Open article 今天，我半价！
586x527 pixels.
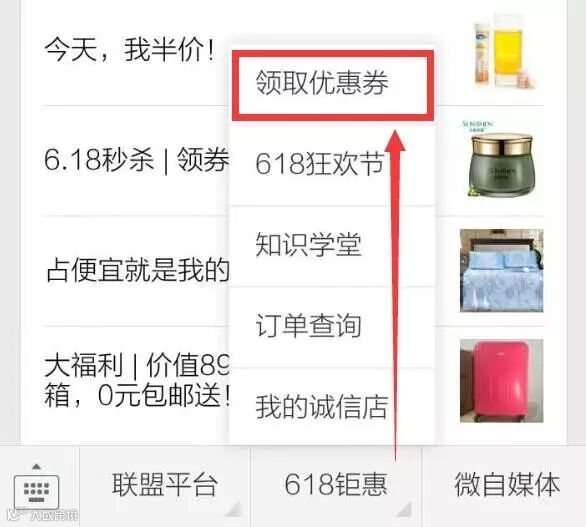[x=129, y=51]
